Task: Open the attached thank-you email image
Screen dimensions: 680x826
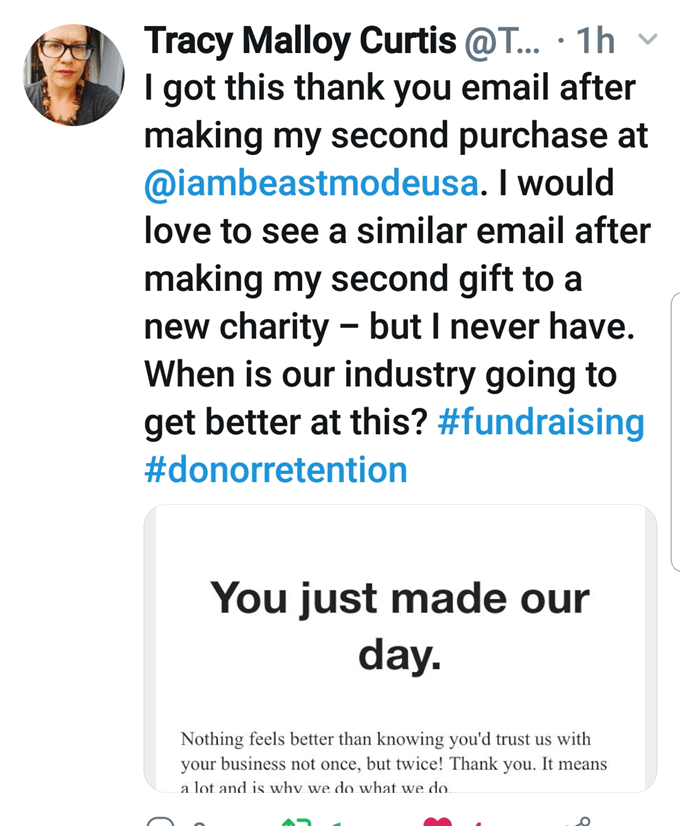Action: point(400,648)
